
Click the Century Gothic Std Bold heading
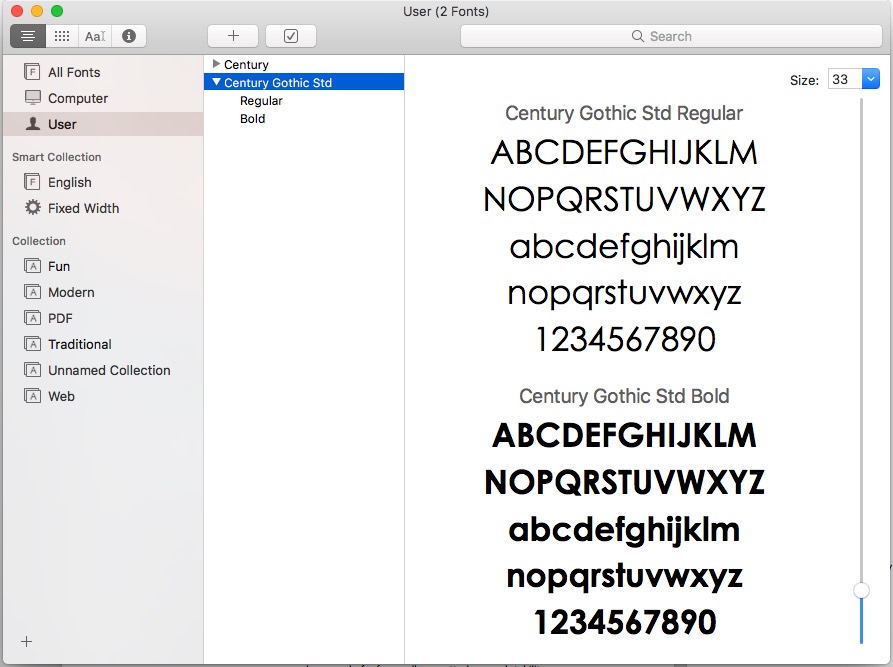624,396
